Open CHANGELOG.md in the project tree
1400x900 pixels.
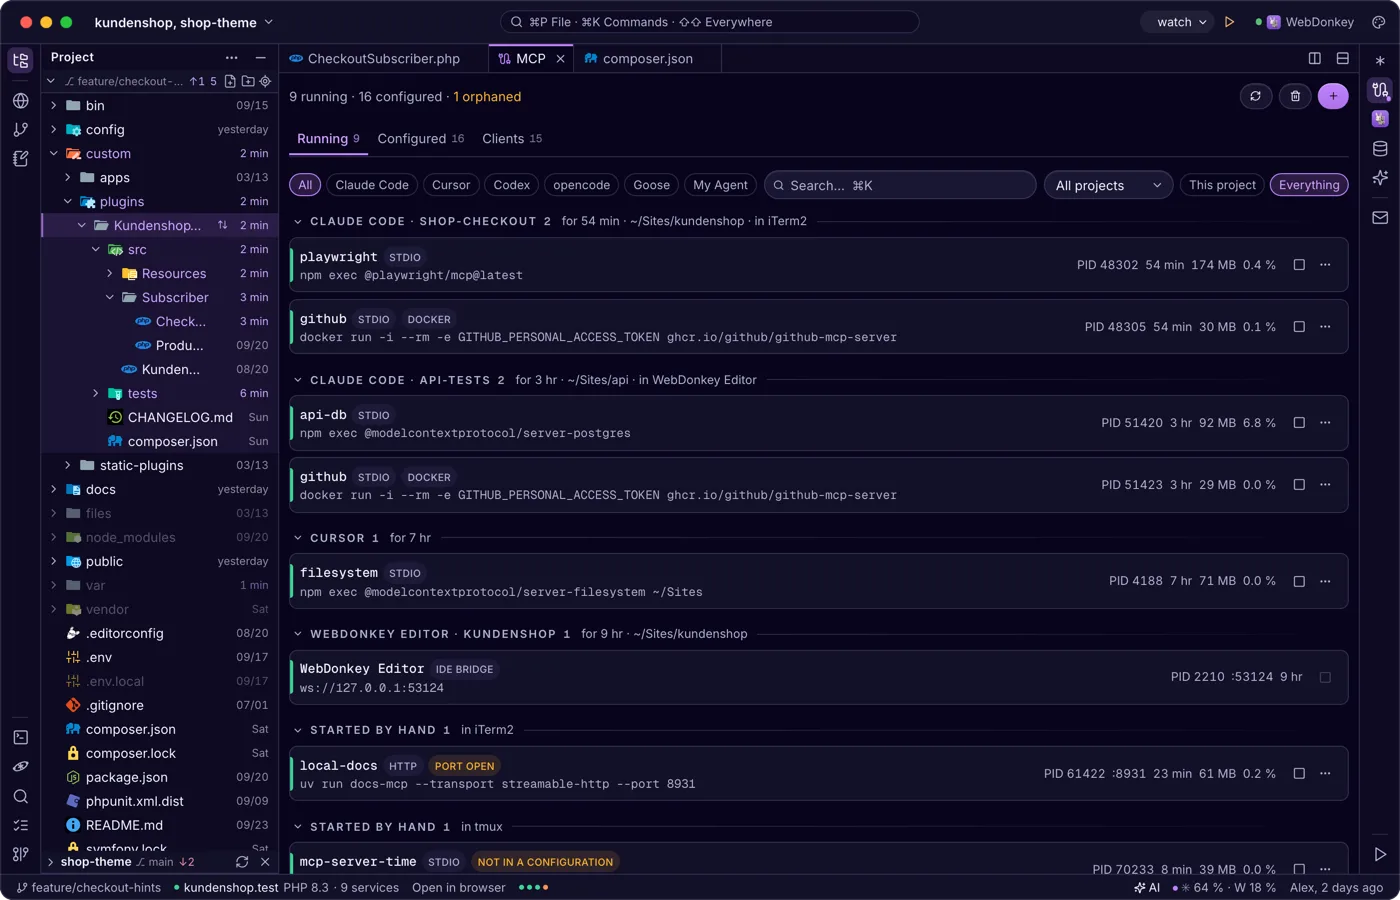tap(180, 417)
